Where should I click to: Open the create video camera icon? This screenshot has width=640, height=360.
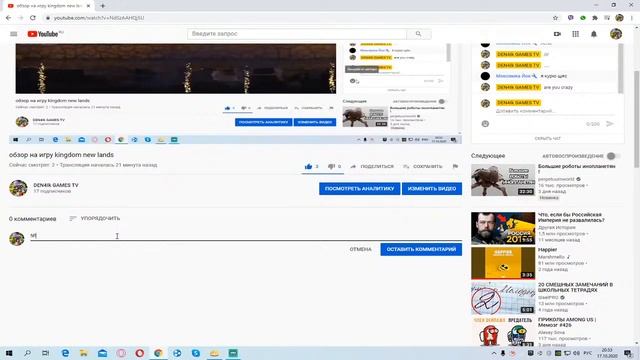tap(557, 34)
